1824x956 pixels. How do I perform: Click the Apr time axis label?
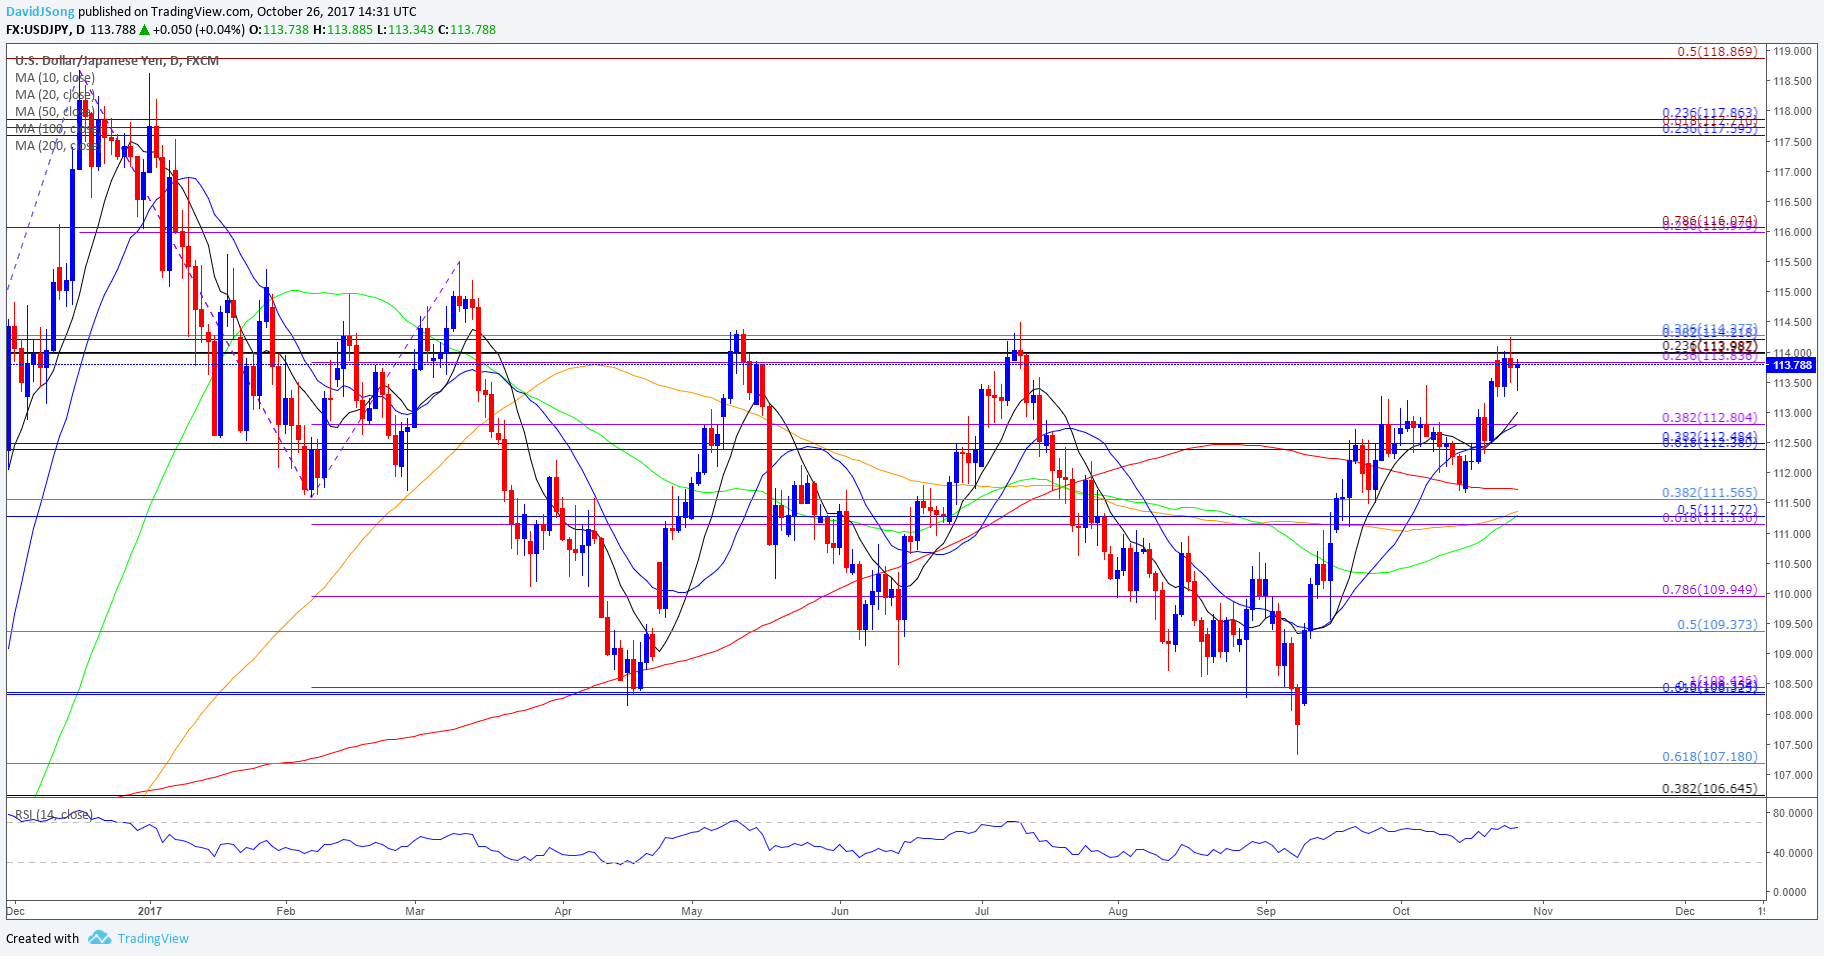tap(563, 911)
